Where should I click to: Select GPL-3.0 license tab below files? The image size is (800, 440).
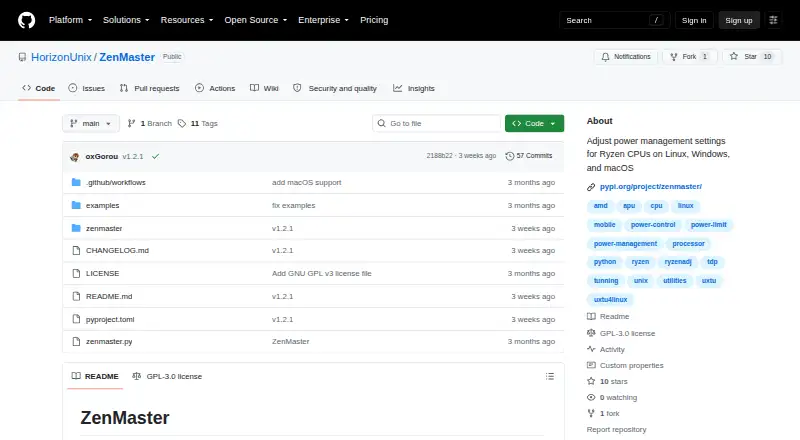[x=167, y=376]
